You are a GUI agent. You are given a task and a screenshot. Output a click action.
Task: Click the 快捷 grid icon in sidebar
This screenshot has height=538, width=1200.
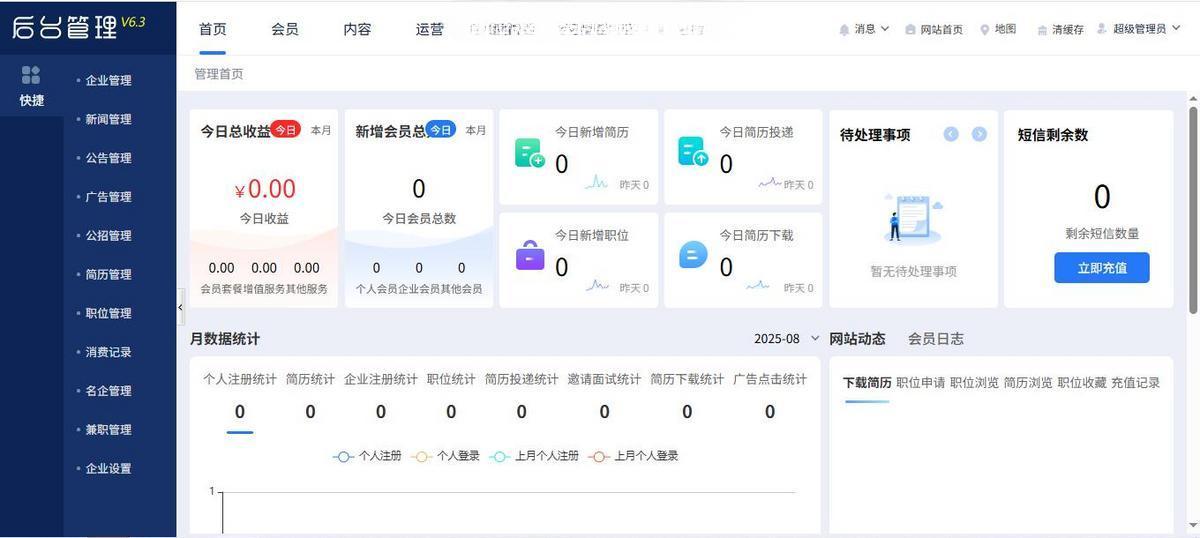point(31,76)
